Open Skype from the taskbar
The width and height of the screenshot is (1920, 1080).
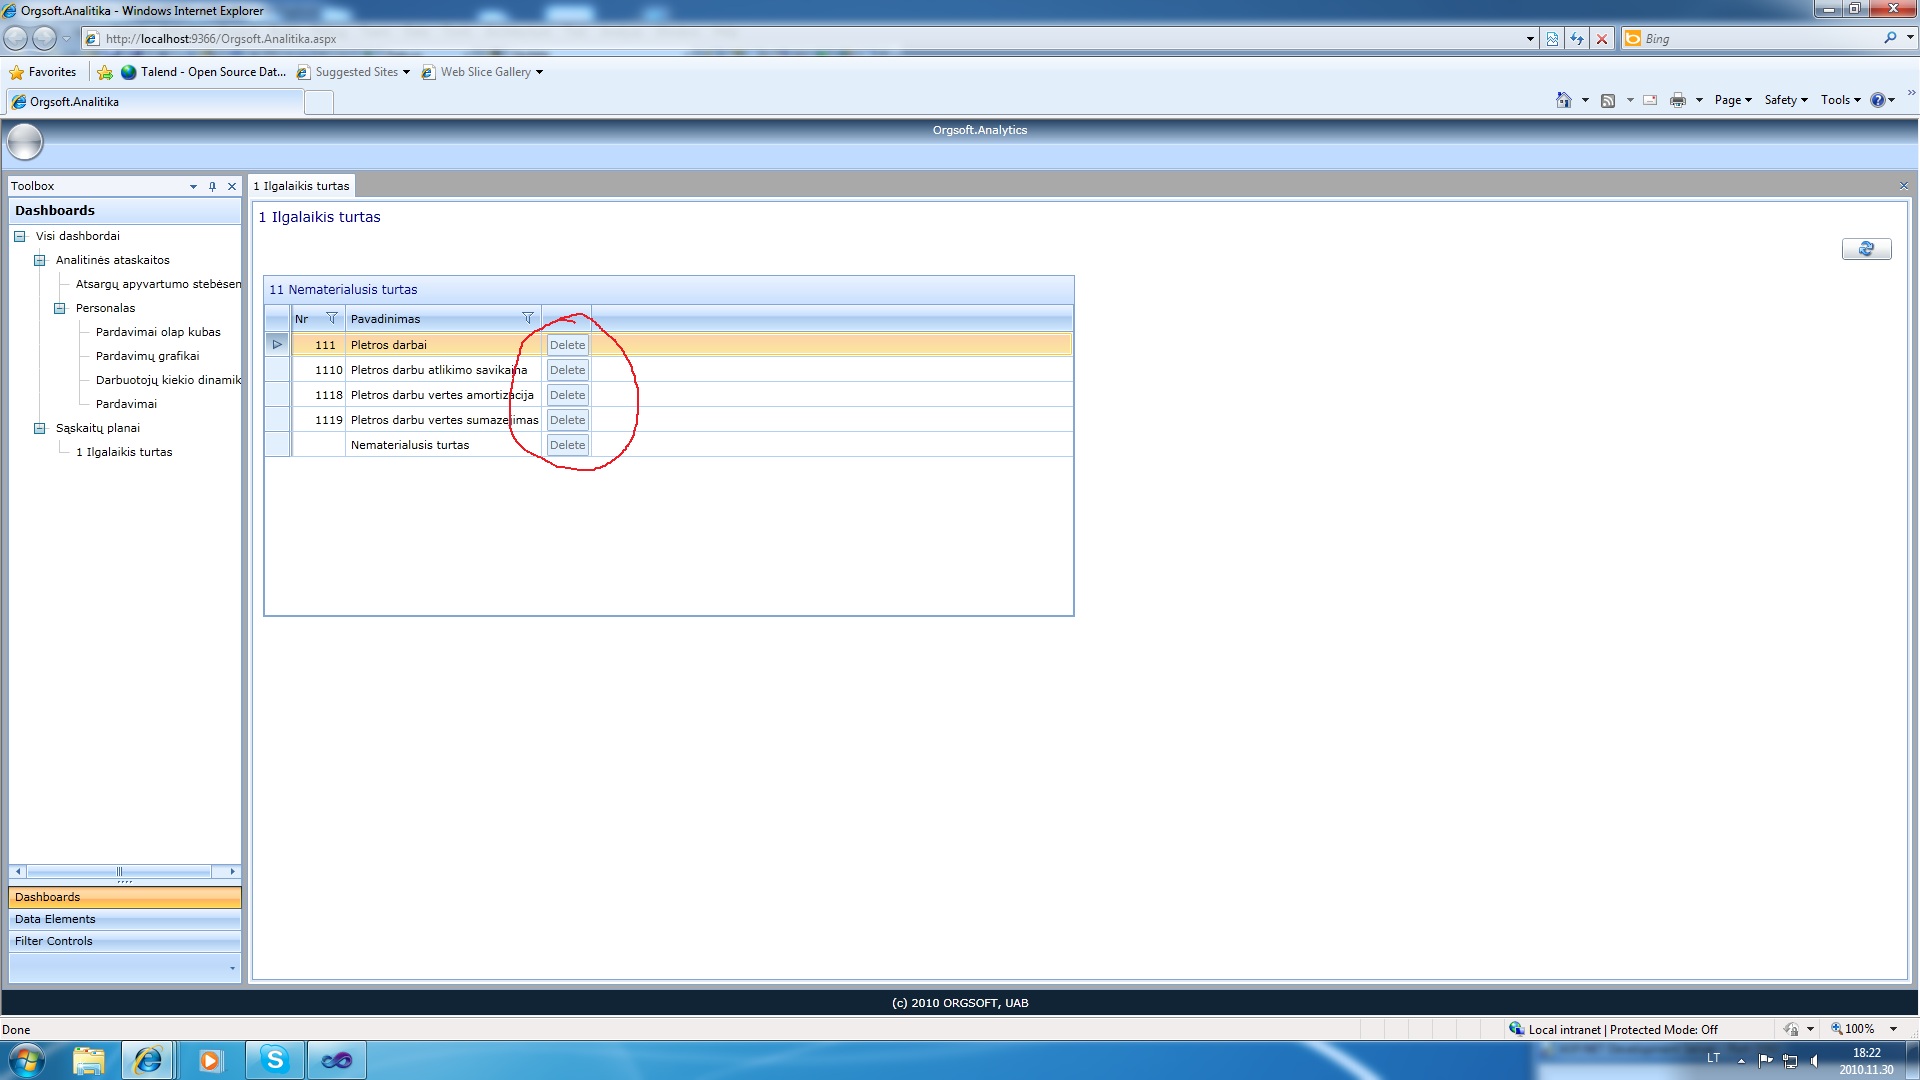[274, 1059]
